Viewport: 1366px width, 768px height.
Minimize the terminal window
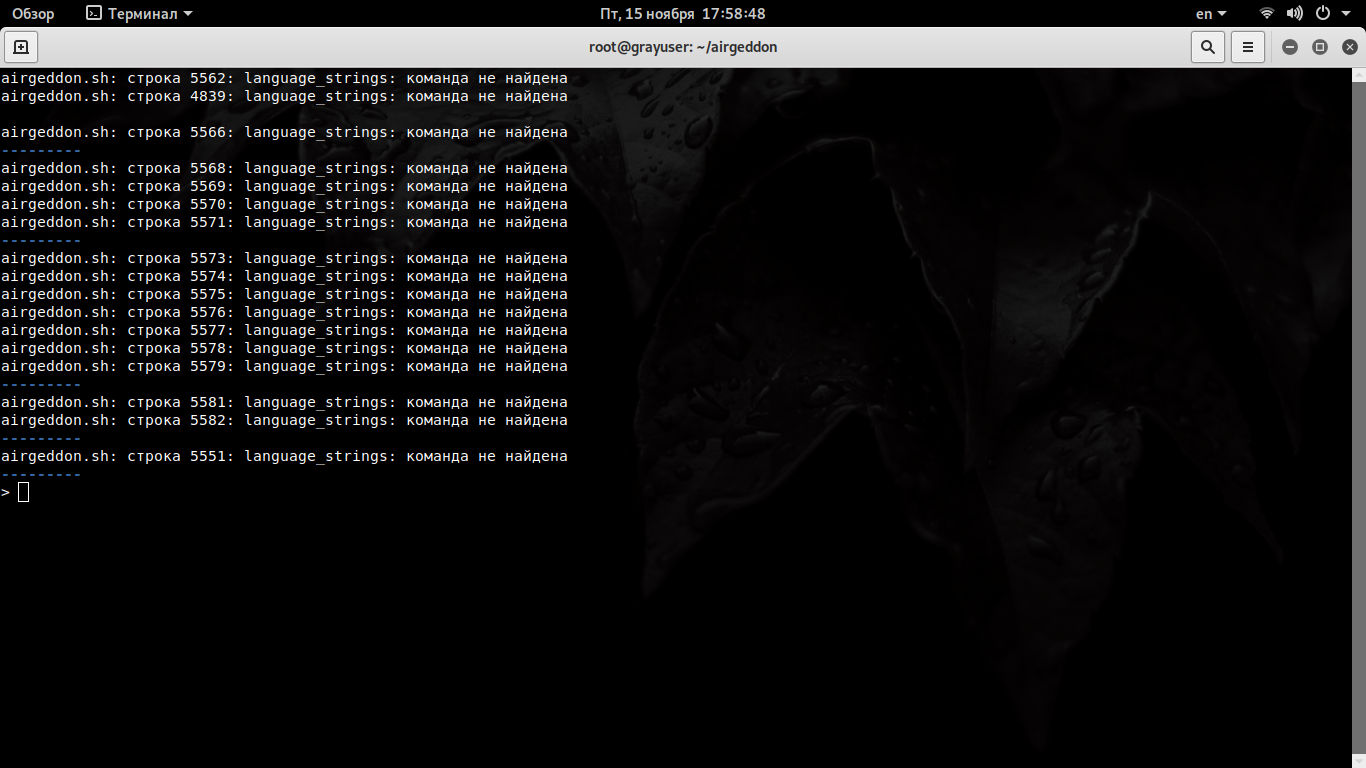1290,47
